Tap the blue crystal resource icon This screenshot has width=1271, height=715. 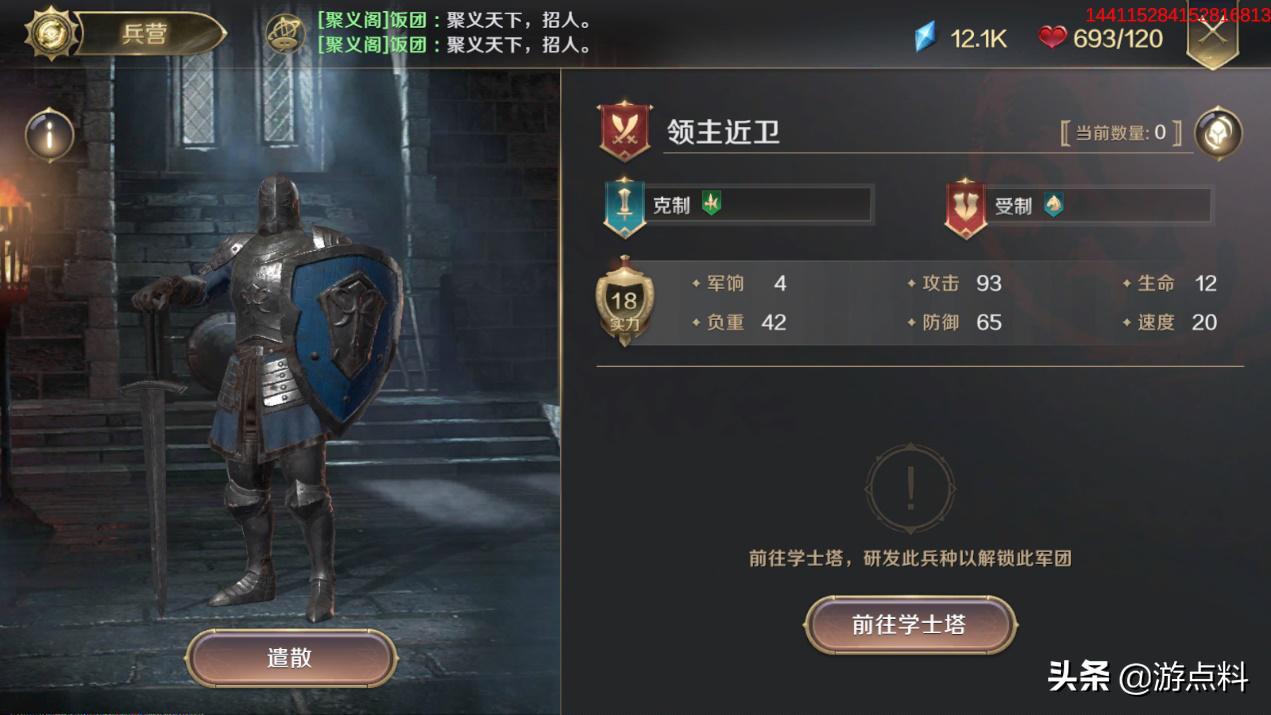(x=927, y=39)
